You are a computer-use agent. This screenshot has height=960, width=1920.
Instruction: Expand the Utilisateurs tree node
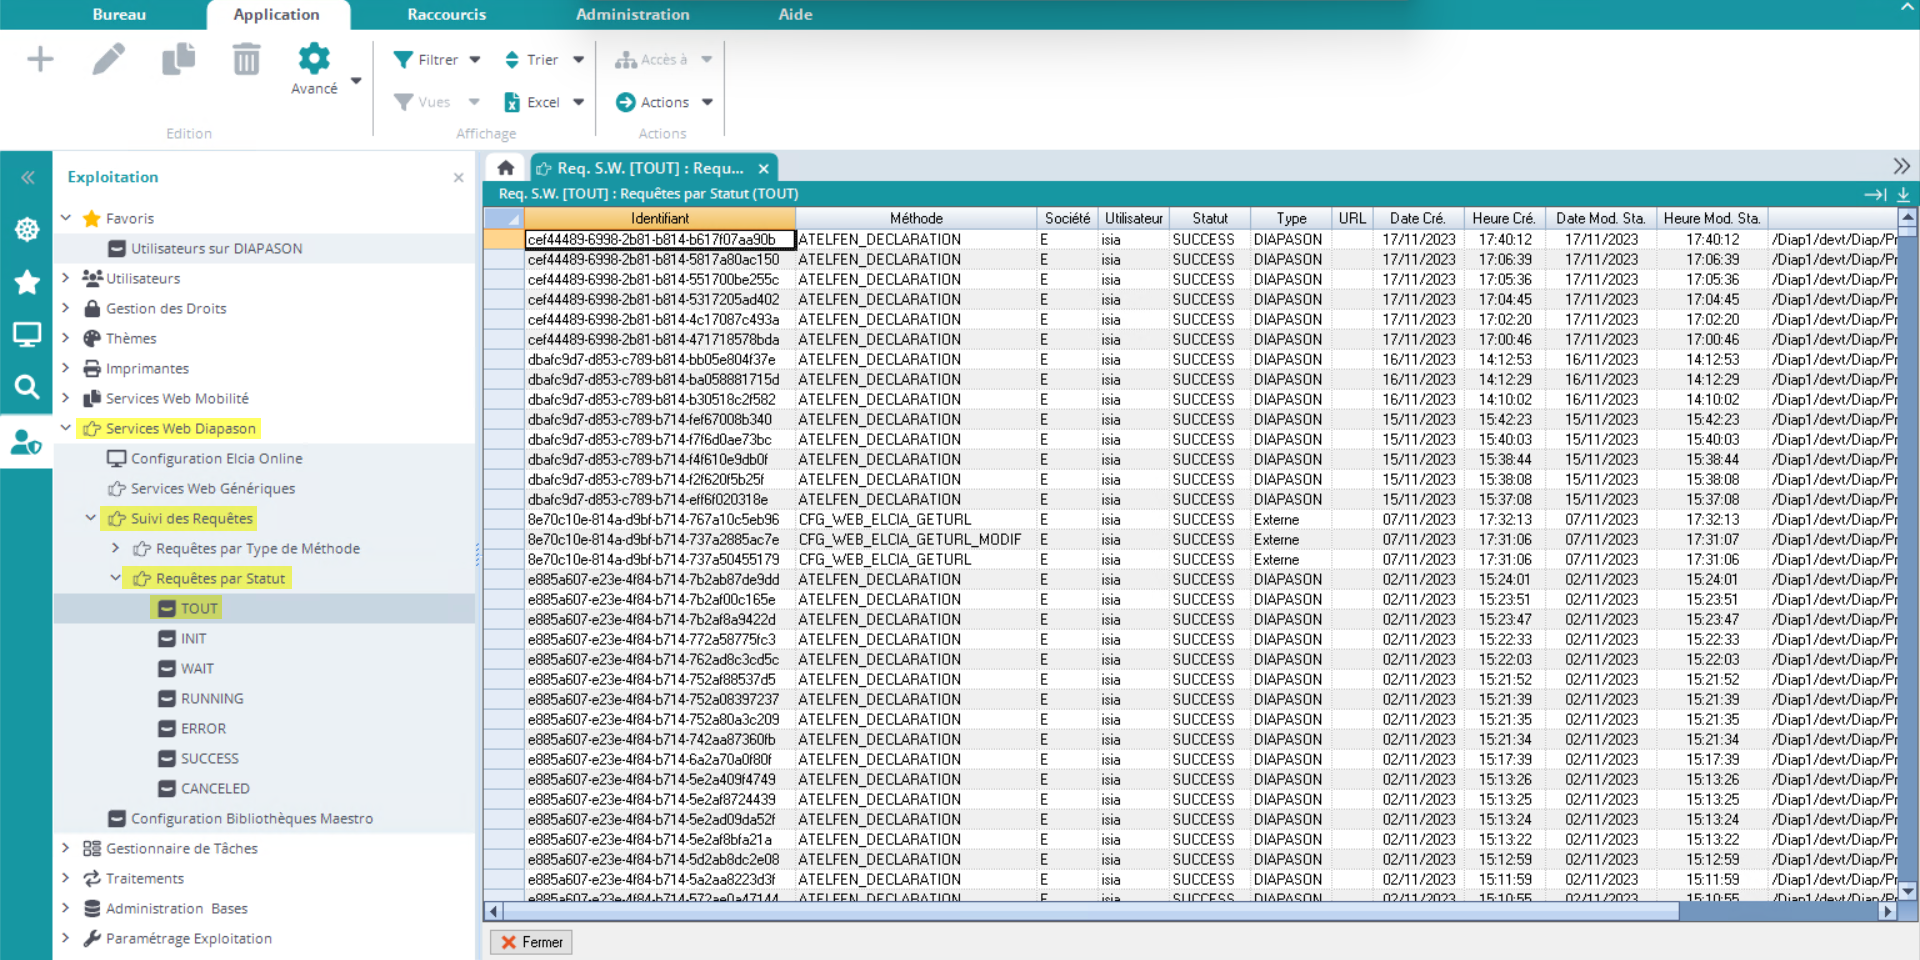(66, 278)
